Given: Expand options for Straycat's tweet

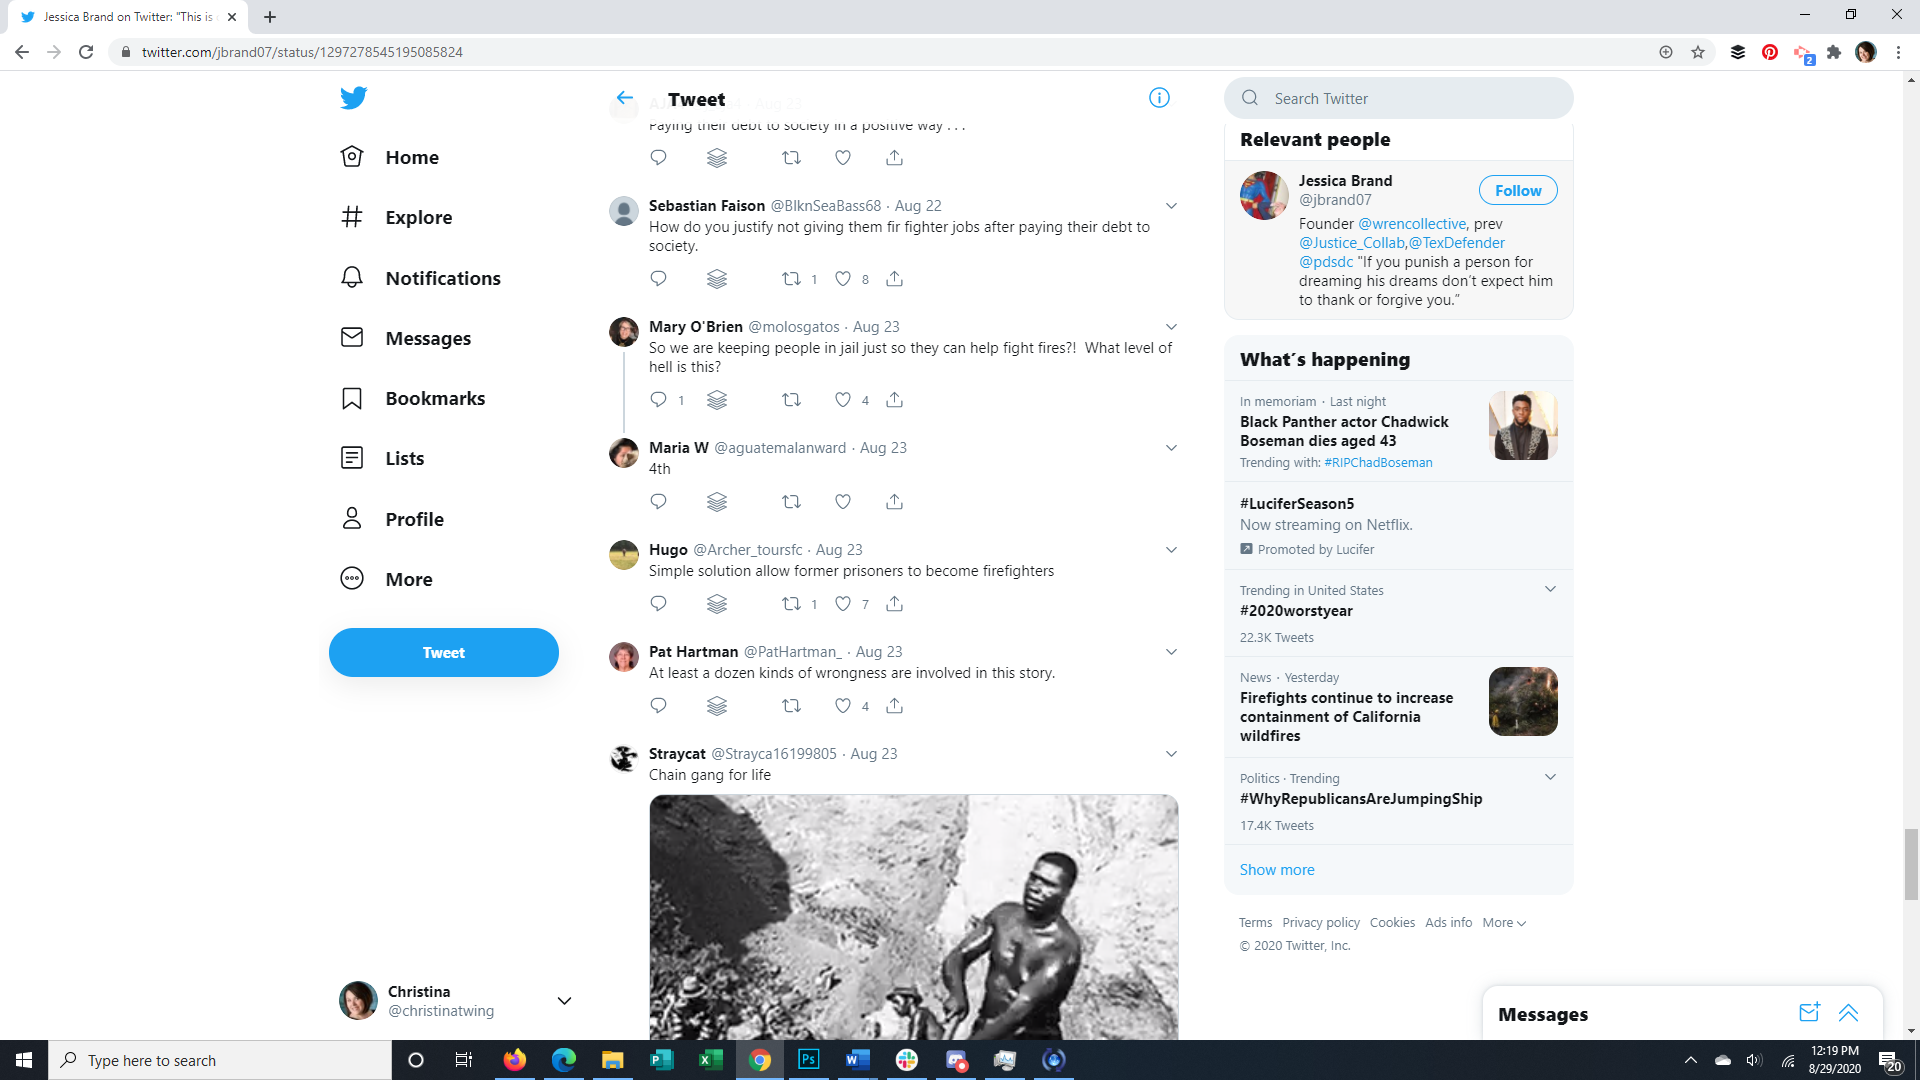Looking at the screenshot, I should (1171, 754).
